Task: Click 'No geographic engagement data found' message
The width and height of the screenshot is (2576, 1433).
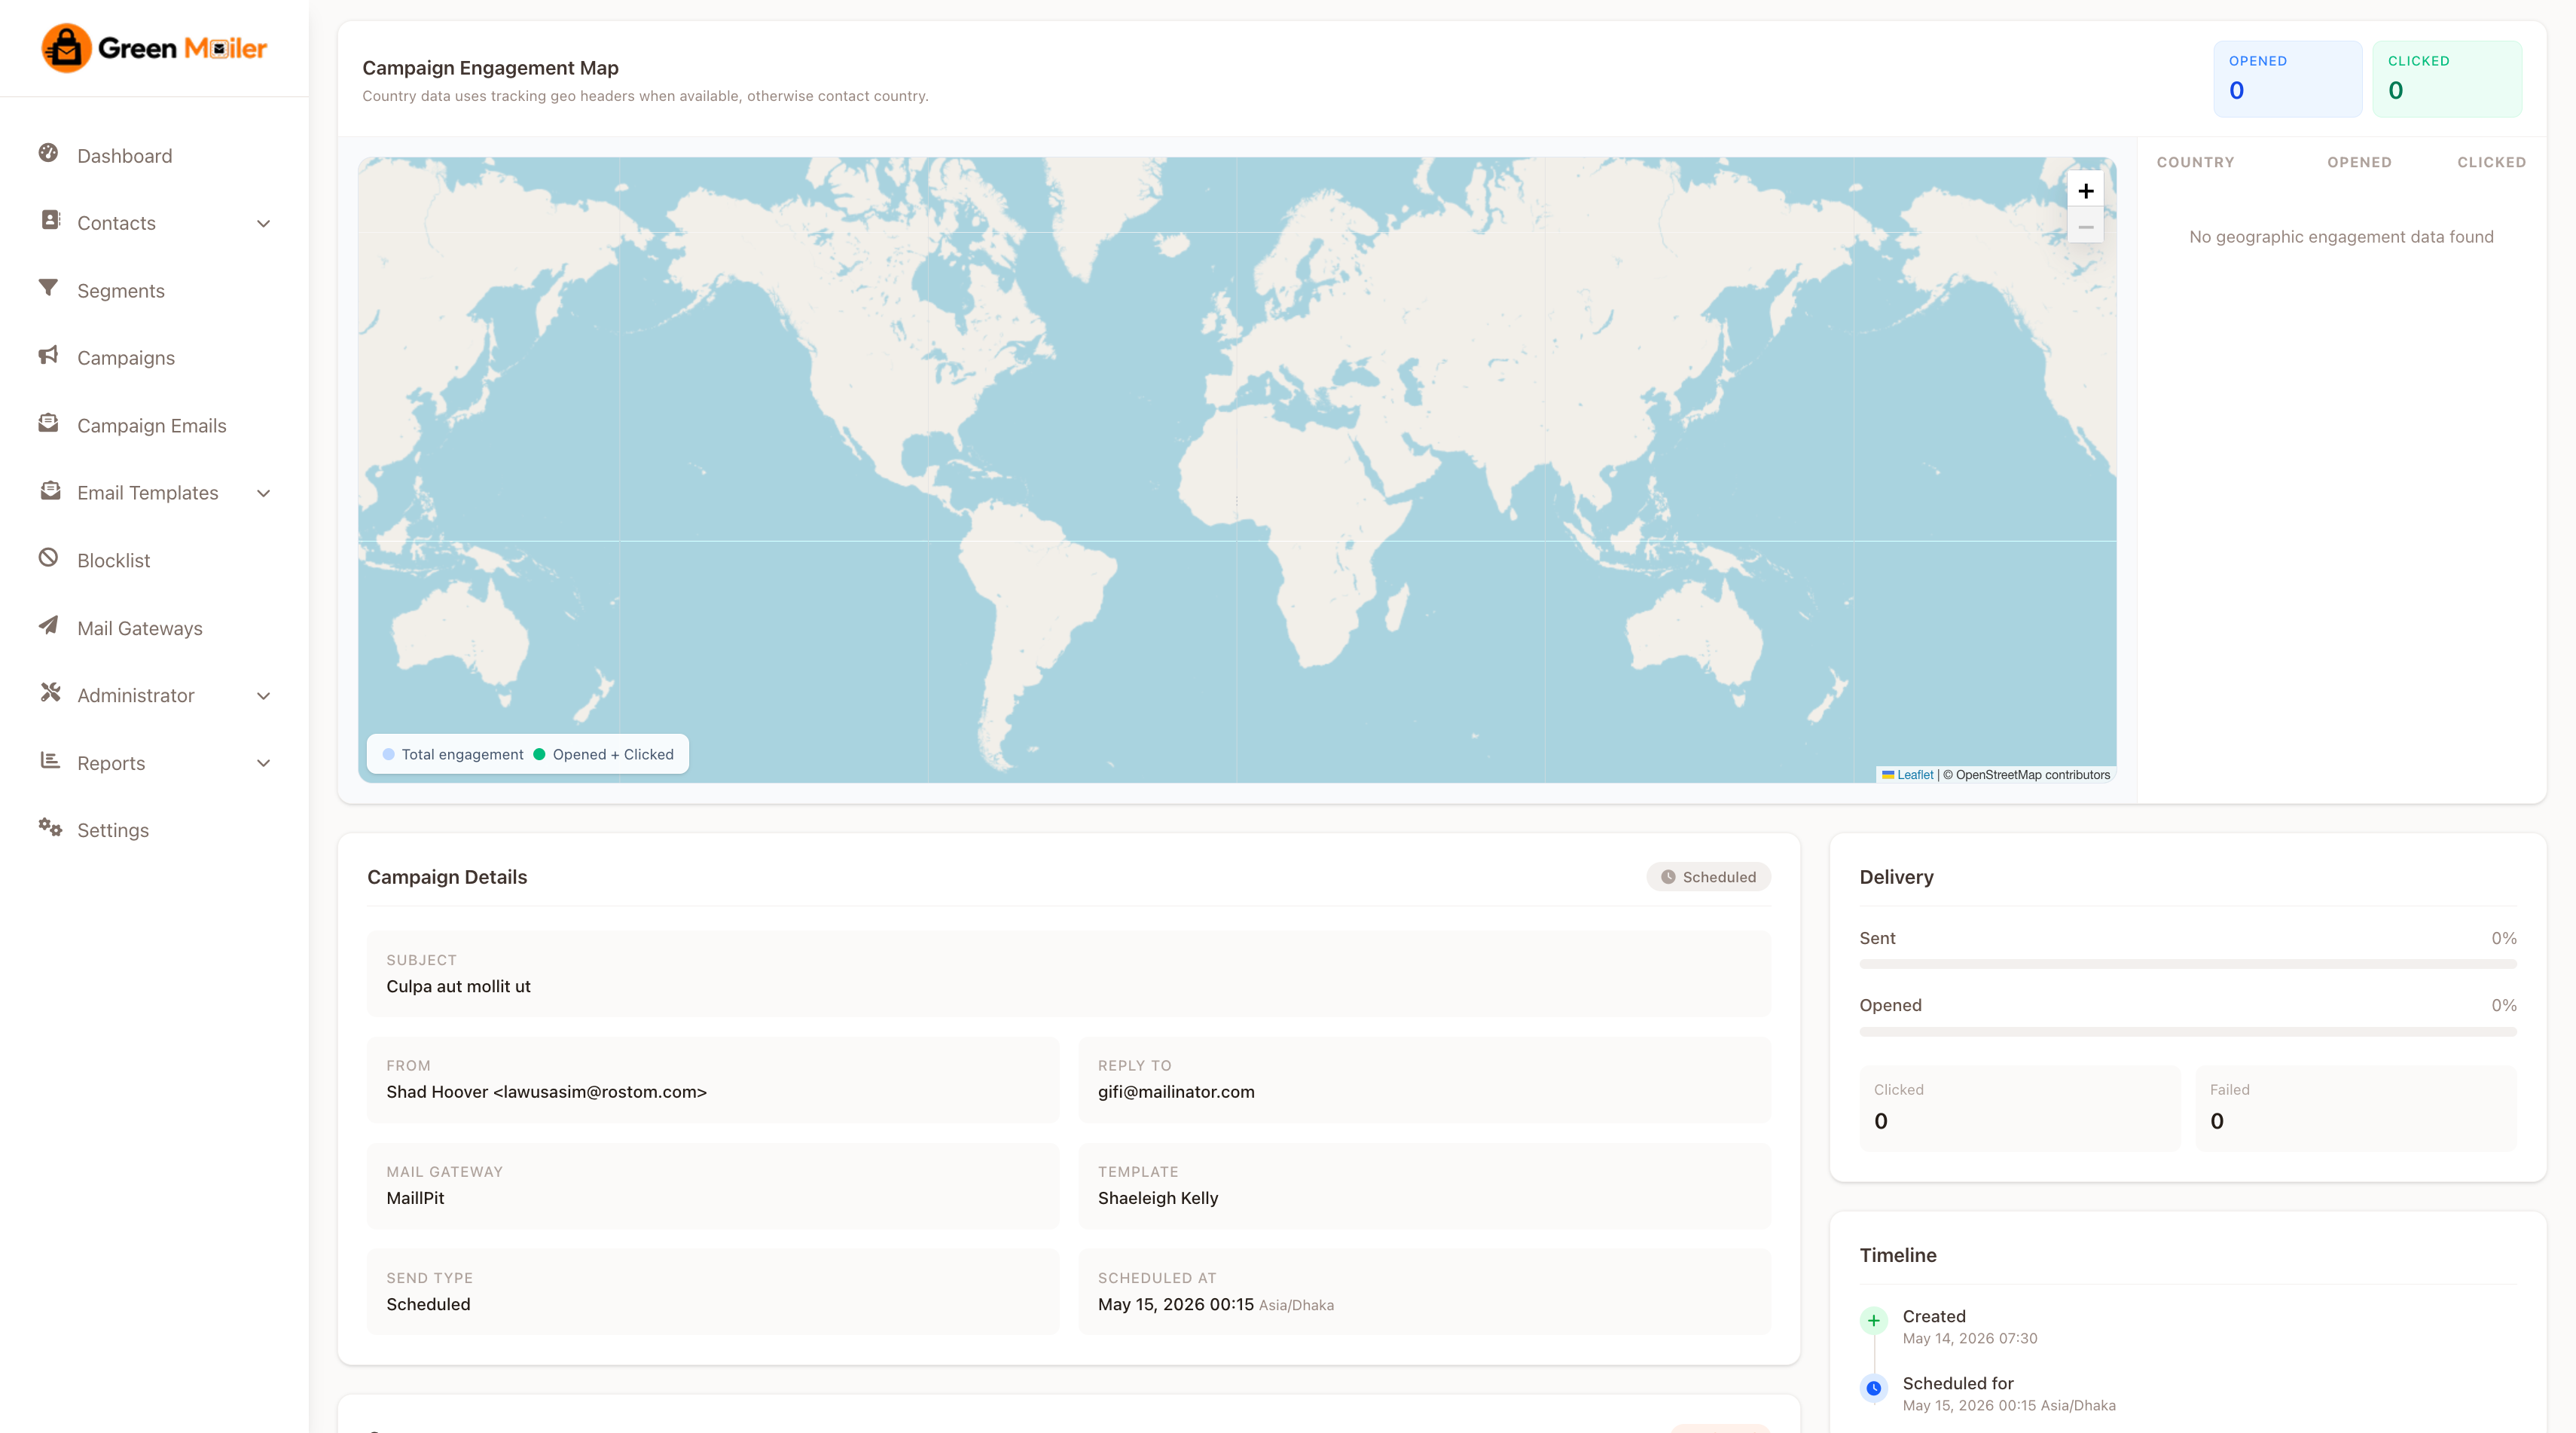Action: pyautogui.click(x=2341, y=237)
